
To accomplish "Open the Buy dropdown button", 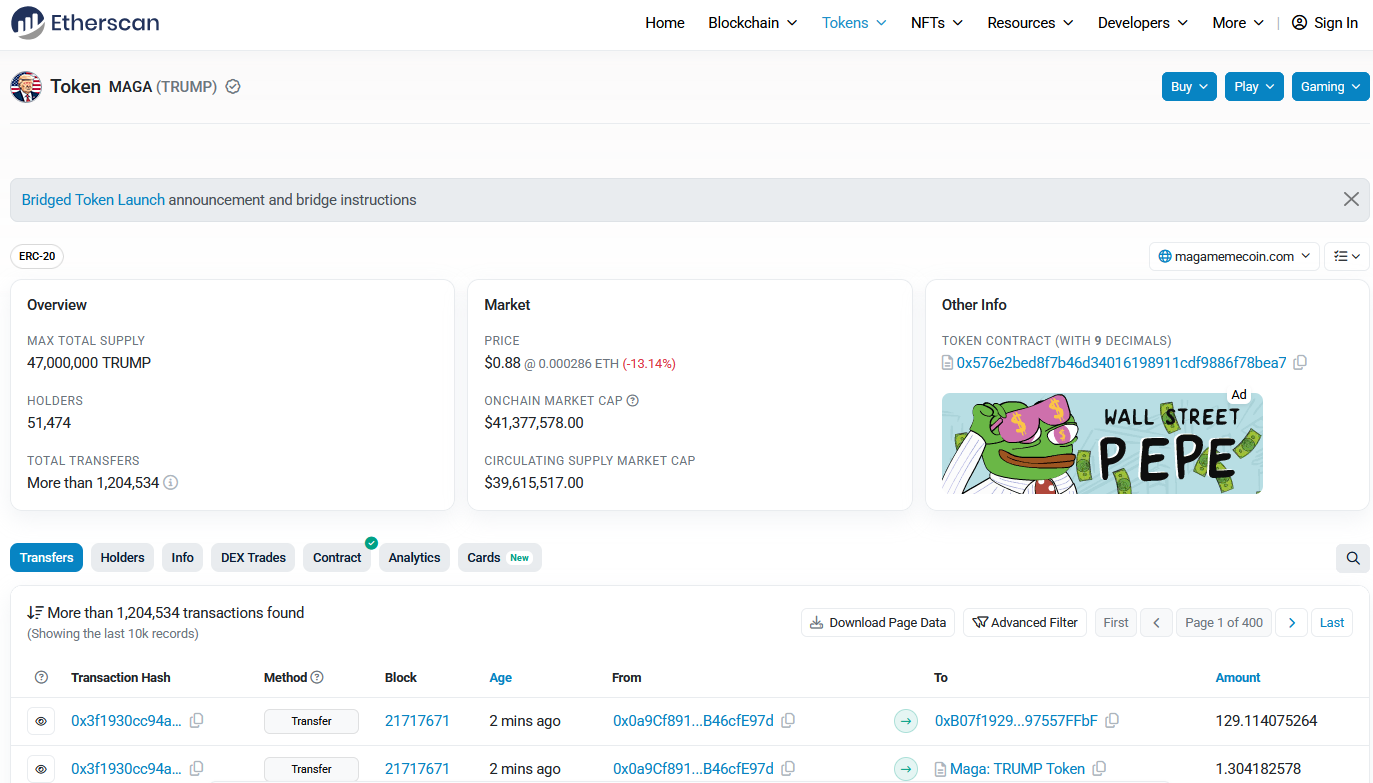I will coord(1189,87).
